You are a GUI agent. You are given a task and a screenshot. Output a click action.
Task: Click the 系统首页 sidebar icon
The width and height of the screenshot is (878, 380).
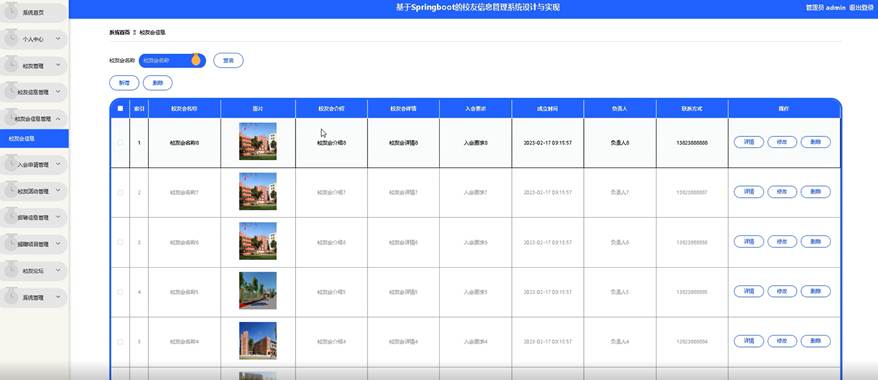click(x=11, y=12)
